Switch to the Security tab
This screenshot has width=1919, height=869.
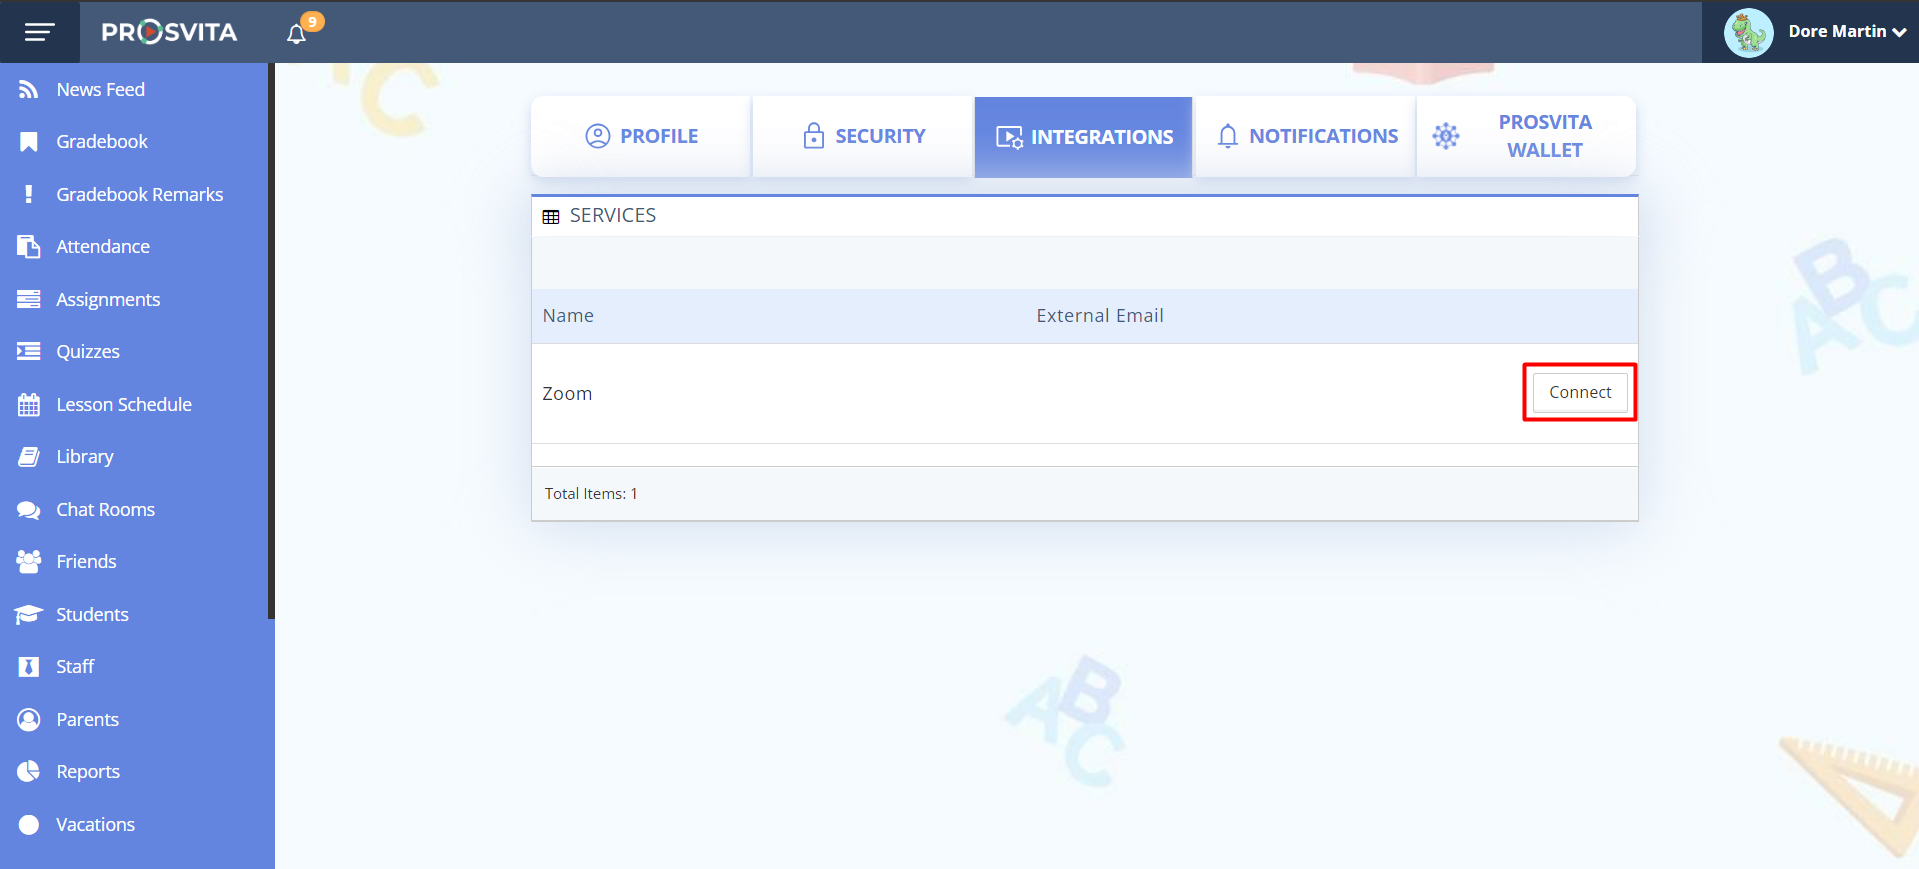[863, 137]
